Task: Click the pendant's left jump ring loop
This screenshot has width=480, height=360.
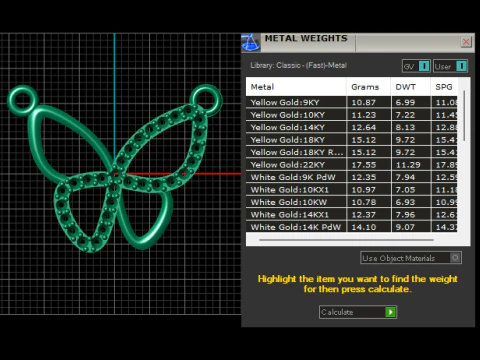Action: click(x=23, y=100)
